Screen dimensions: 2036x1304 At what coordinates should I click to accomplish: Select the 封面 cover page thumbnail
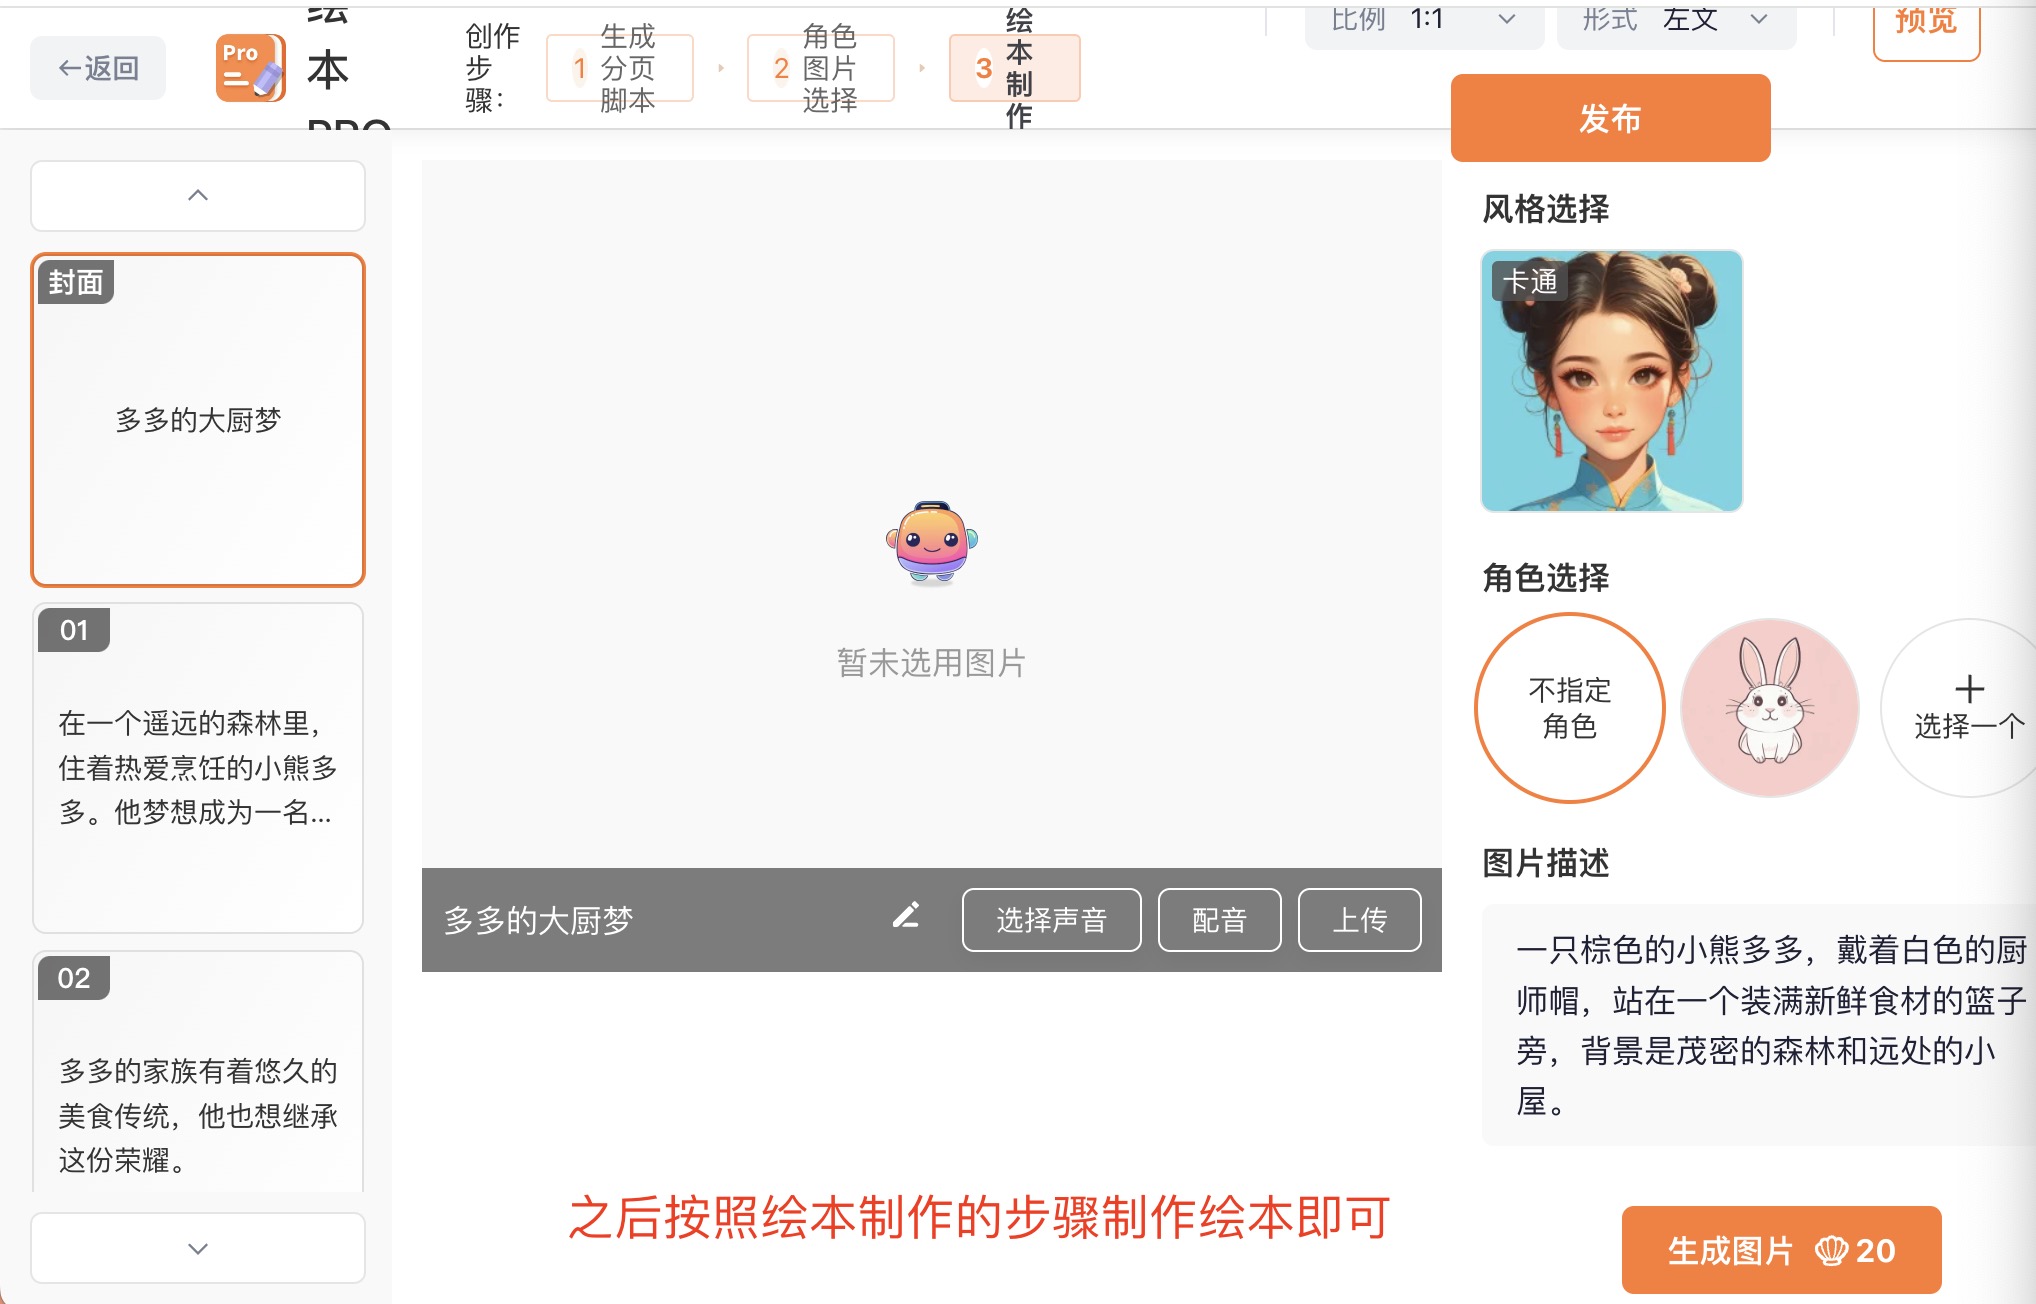(198, 420)
